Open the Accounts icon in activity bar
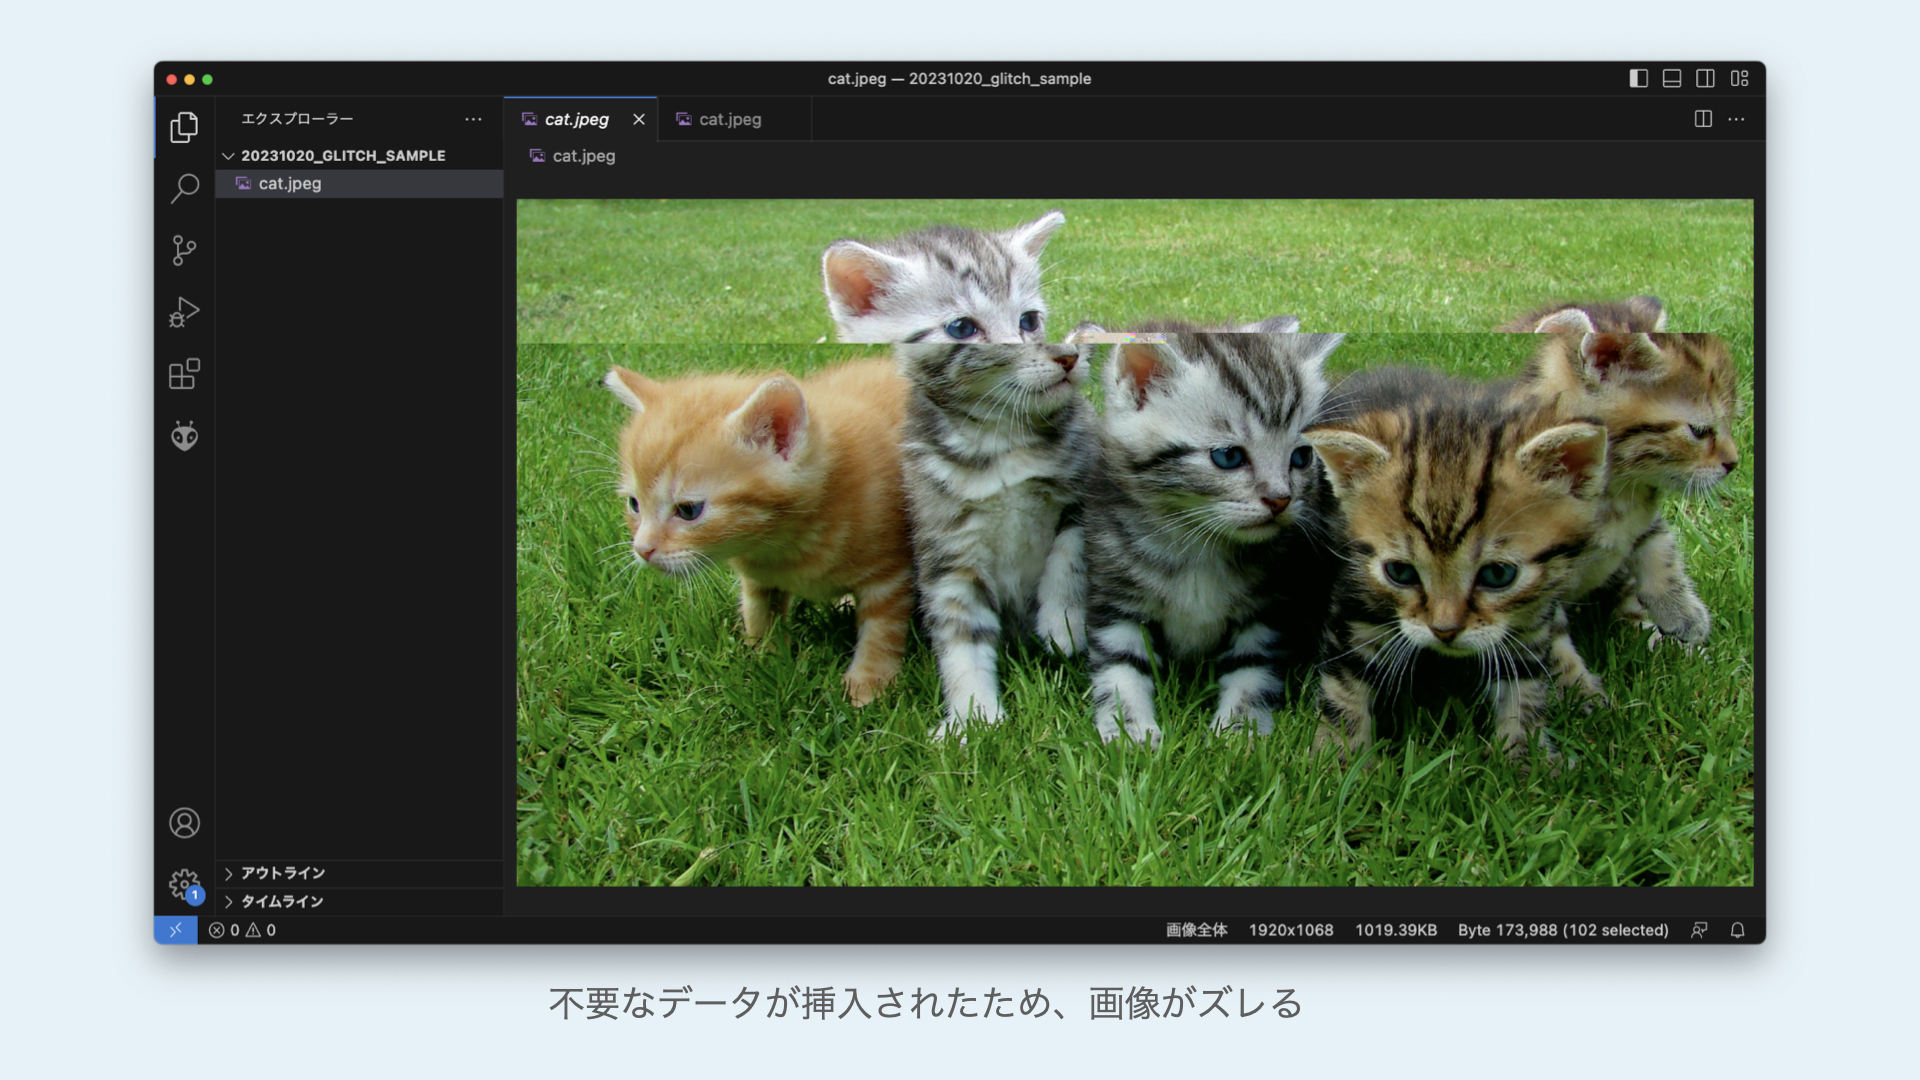 pyautogui.click(x=184, y=823)
